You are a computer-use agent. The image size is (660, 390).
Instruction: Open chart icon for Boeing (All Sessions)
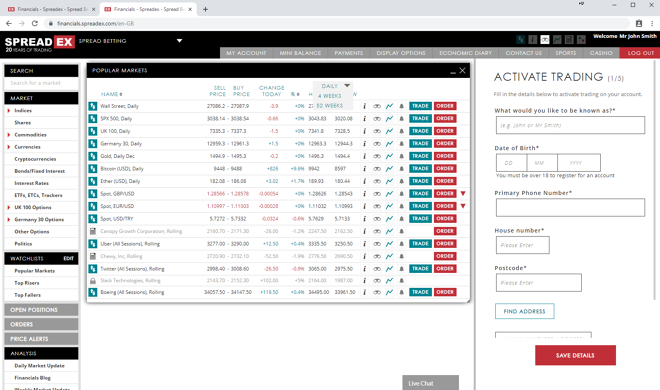click(x=389, y=292)
